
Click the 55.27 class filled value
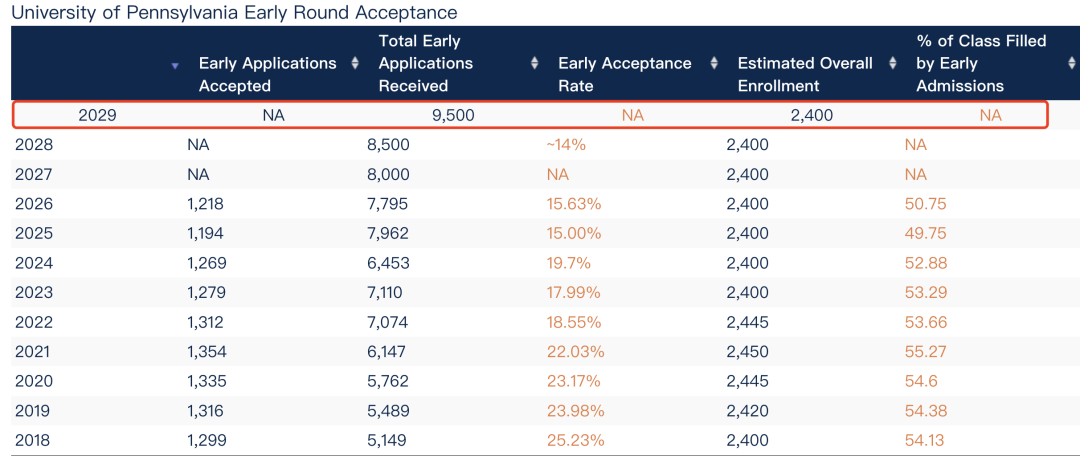(925, 352)
